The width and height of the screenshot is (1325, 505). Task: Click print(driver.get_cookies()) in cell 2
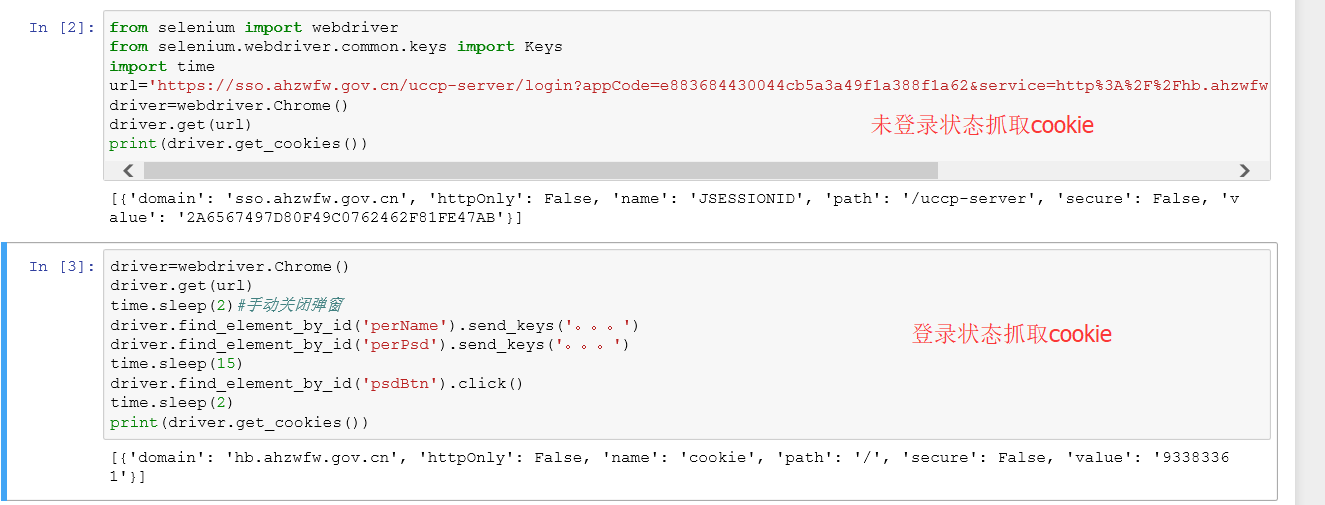[x=239, y=144]
